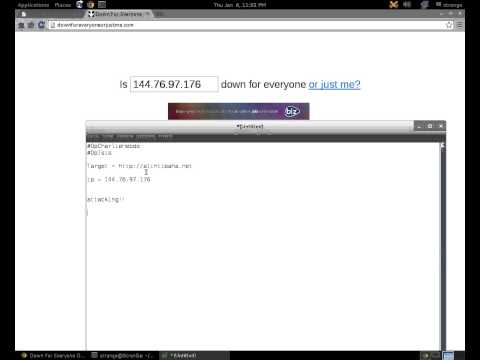The image size is (480, 360).
Task: Click the biz banner advertisement
Action: click(x=239, y=111)
